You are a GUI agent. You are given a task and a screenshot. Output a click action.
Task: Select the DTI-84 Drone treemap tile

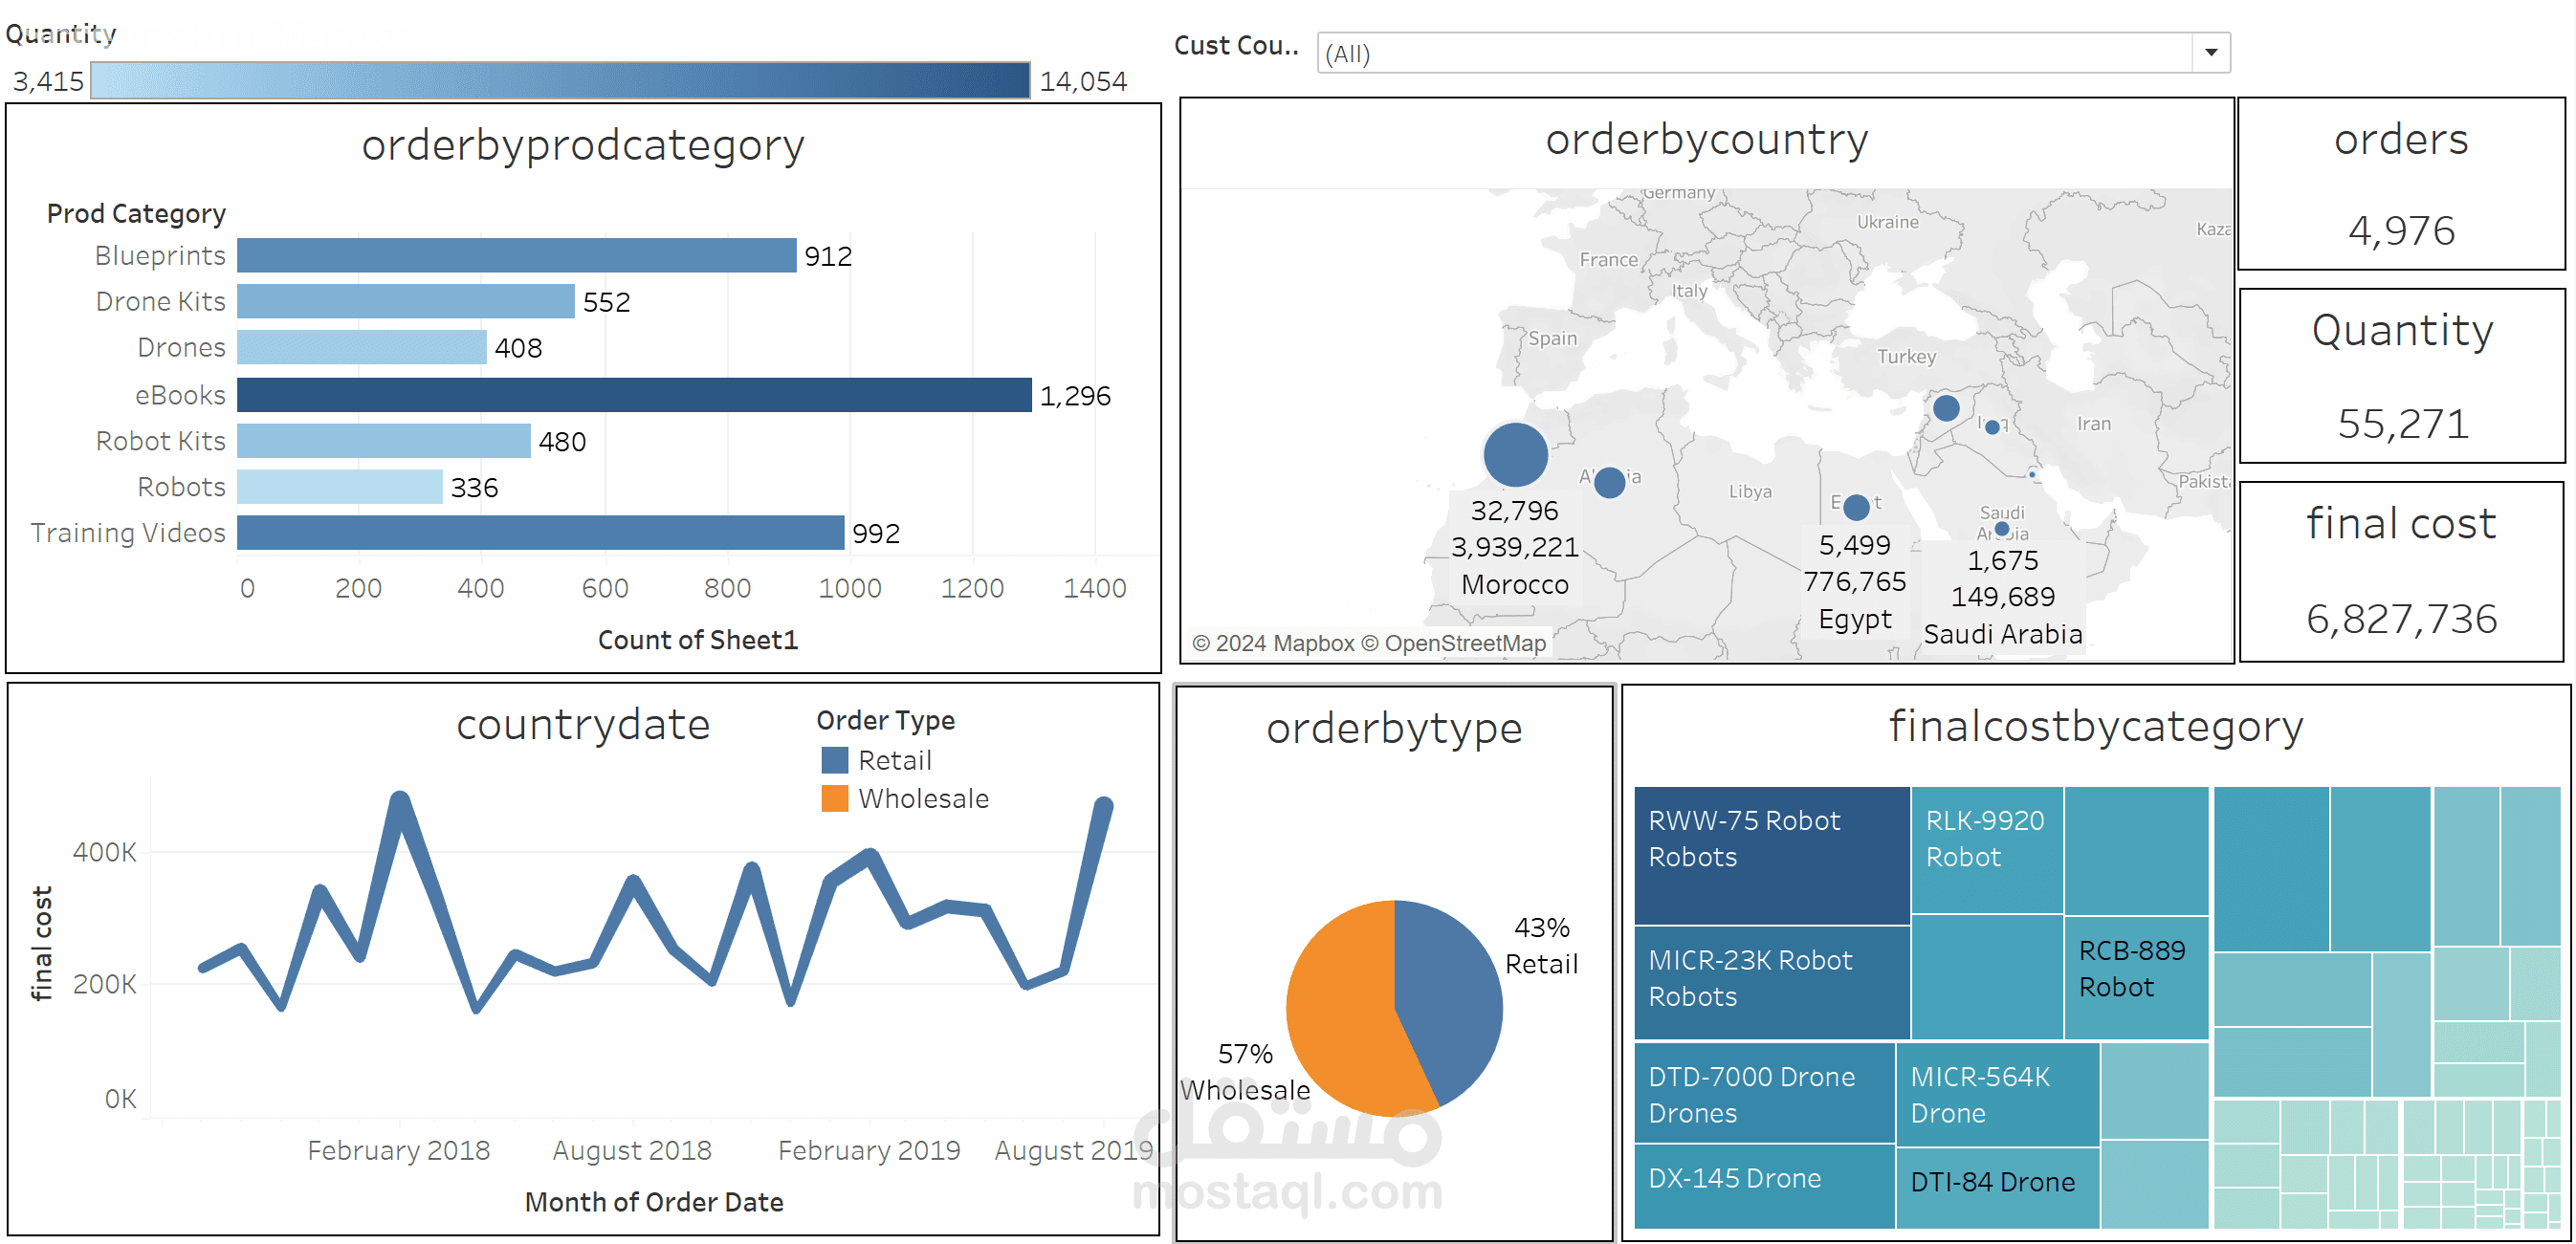(x=1997, y=1188)
